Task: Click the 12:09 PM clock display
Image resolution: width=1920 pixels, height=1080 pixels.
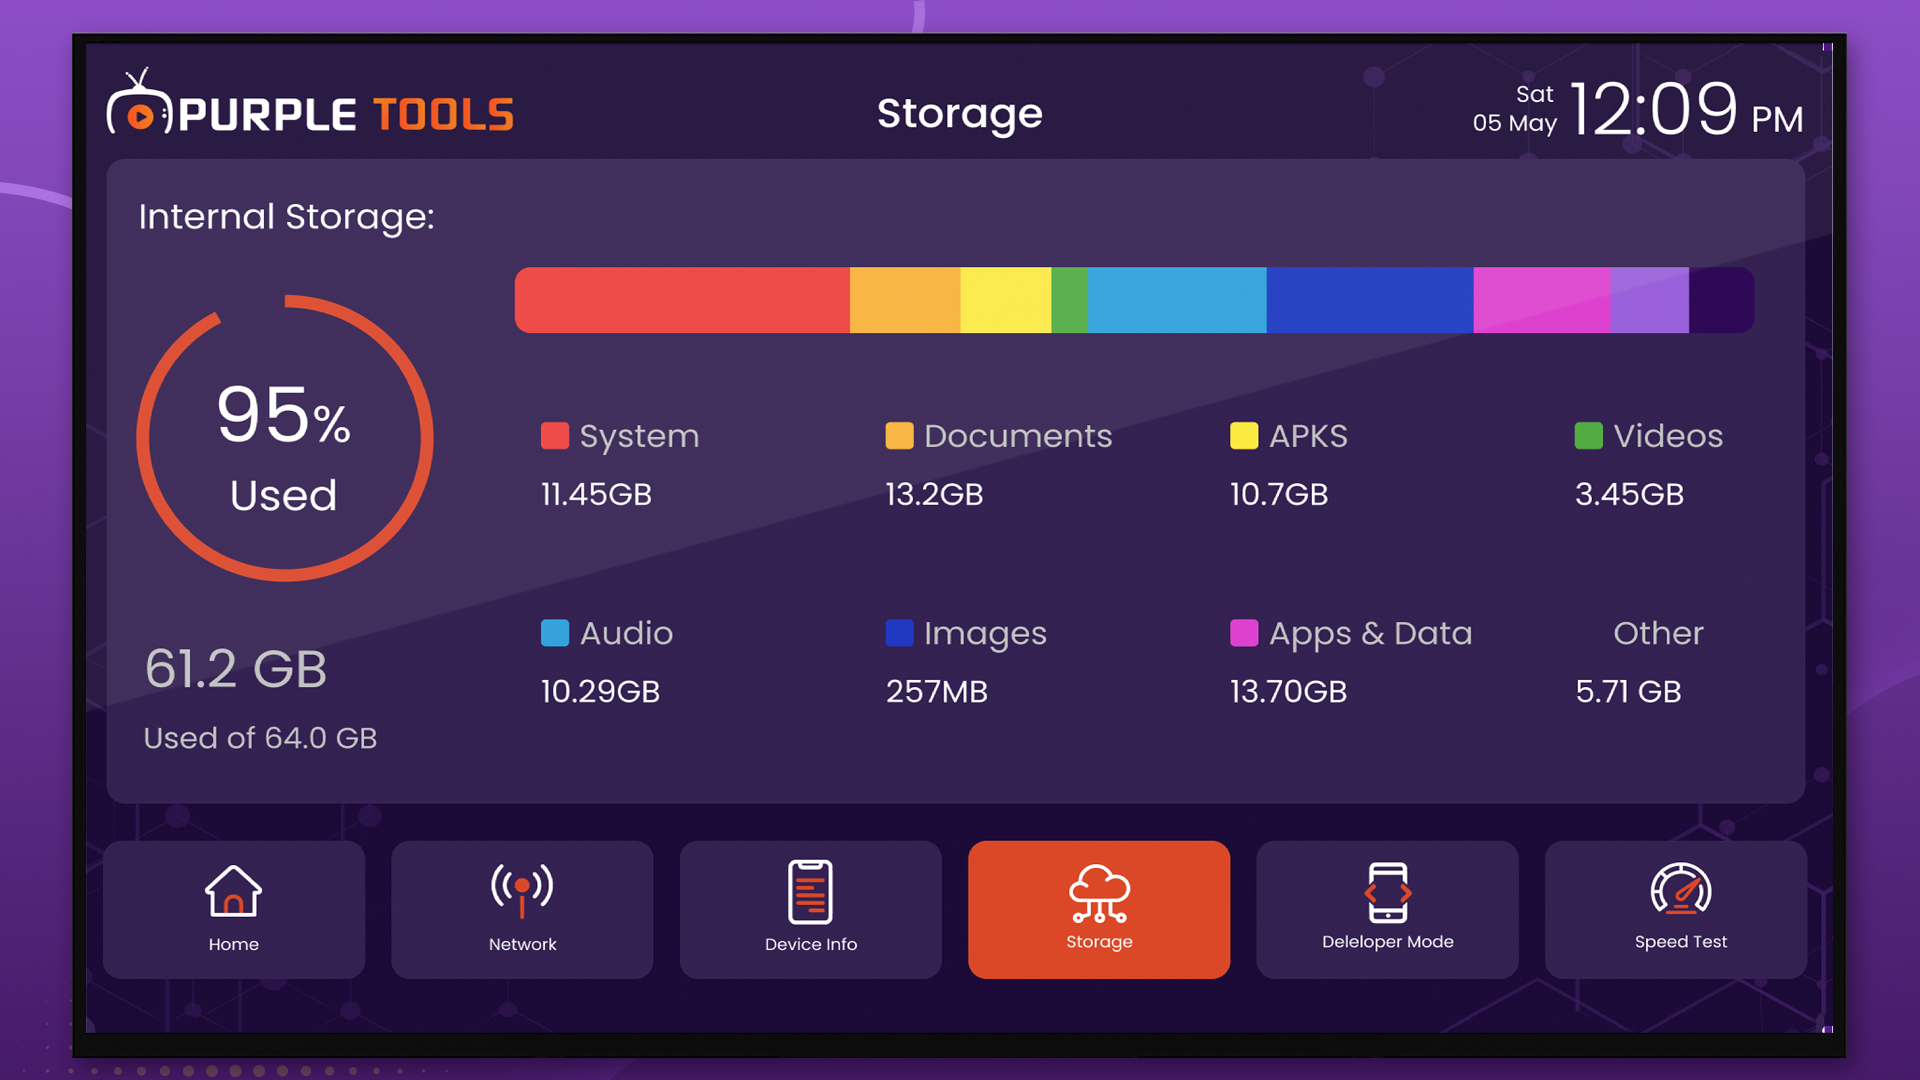Action: (1686, 109)
